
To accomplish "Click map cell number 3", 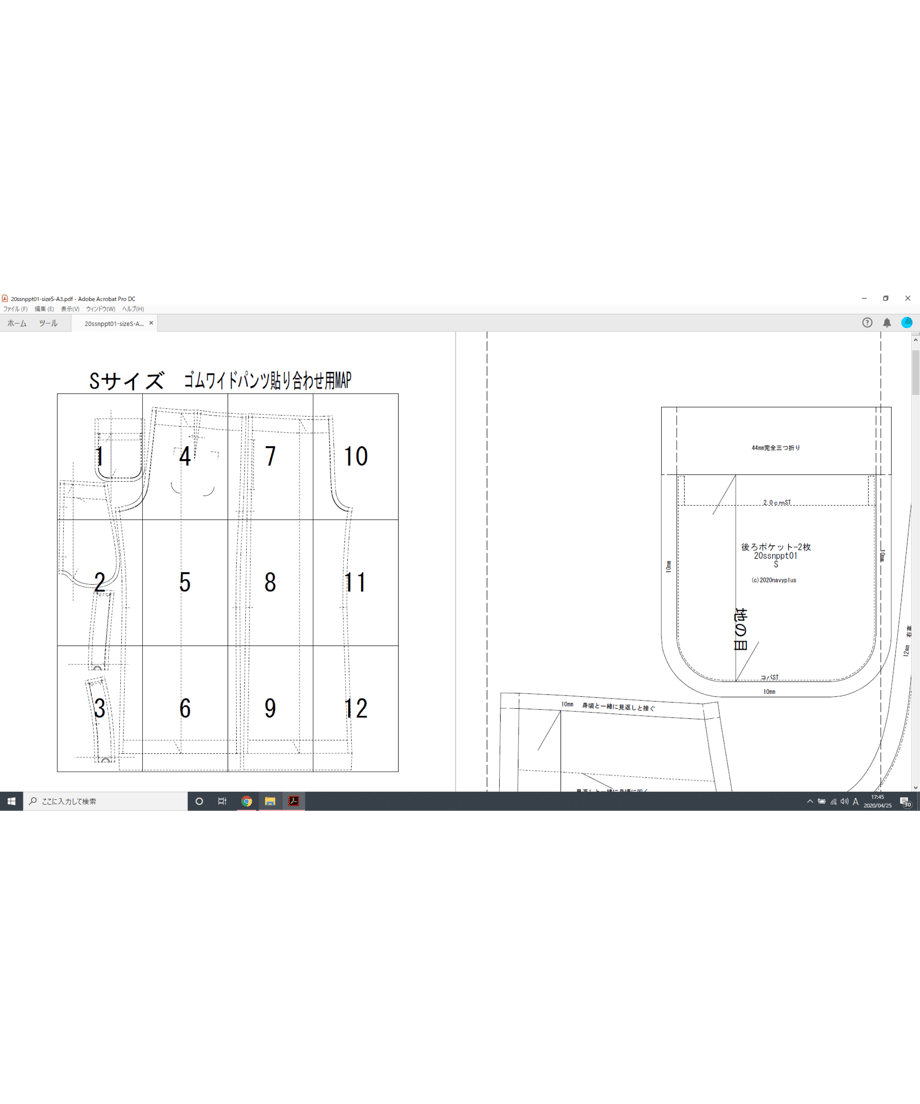I will (99, 708).
